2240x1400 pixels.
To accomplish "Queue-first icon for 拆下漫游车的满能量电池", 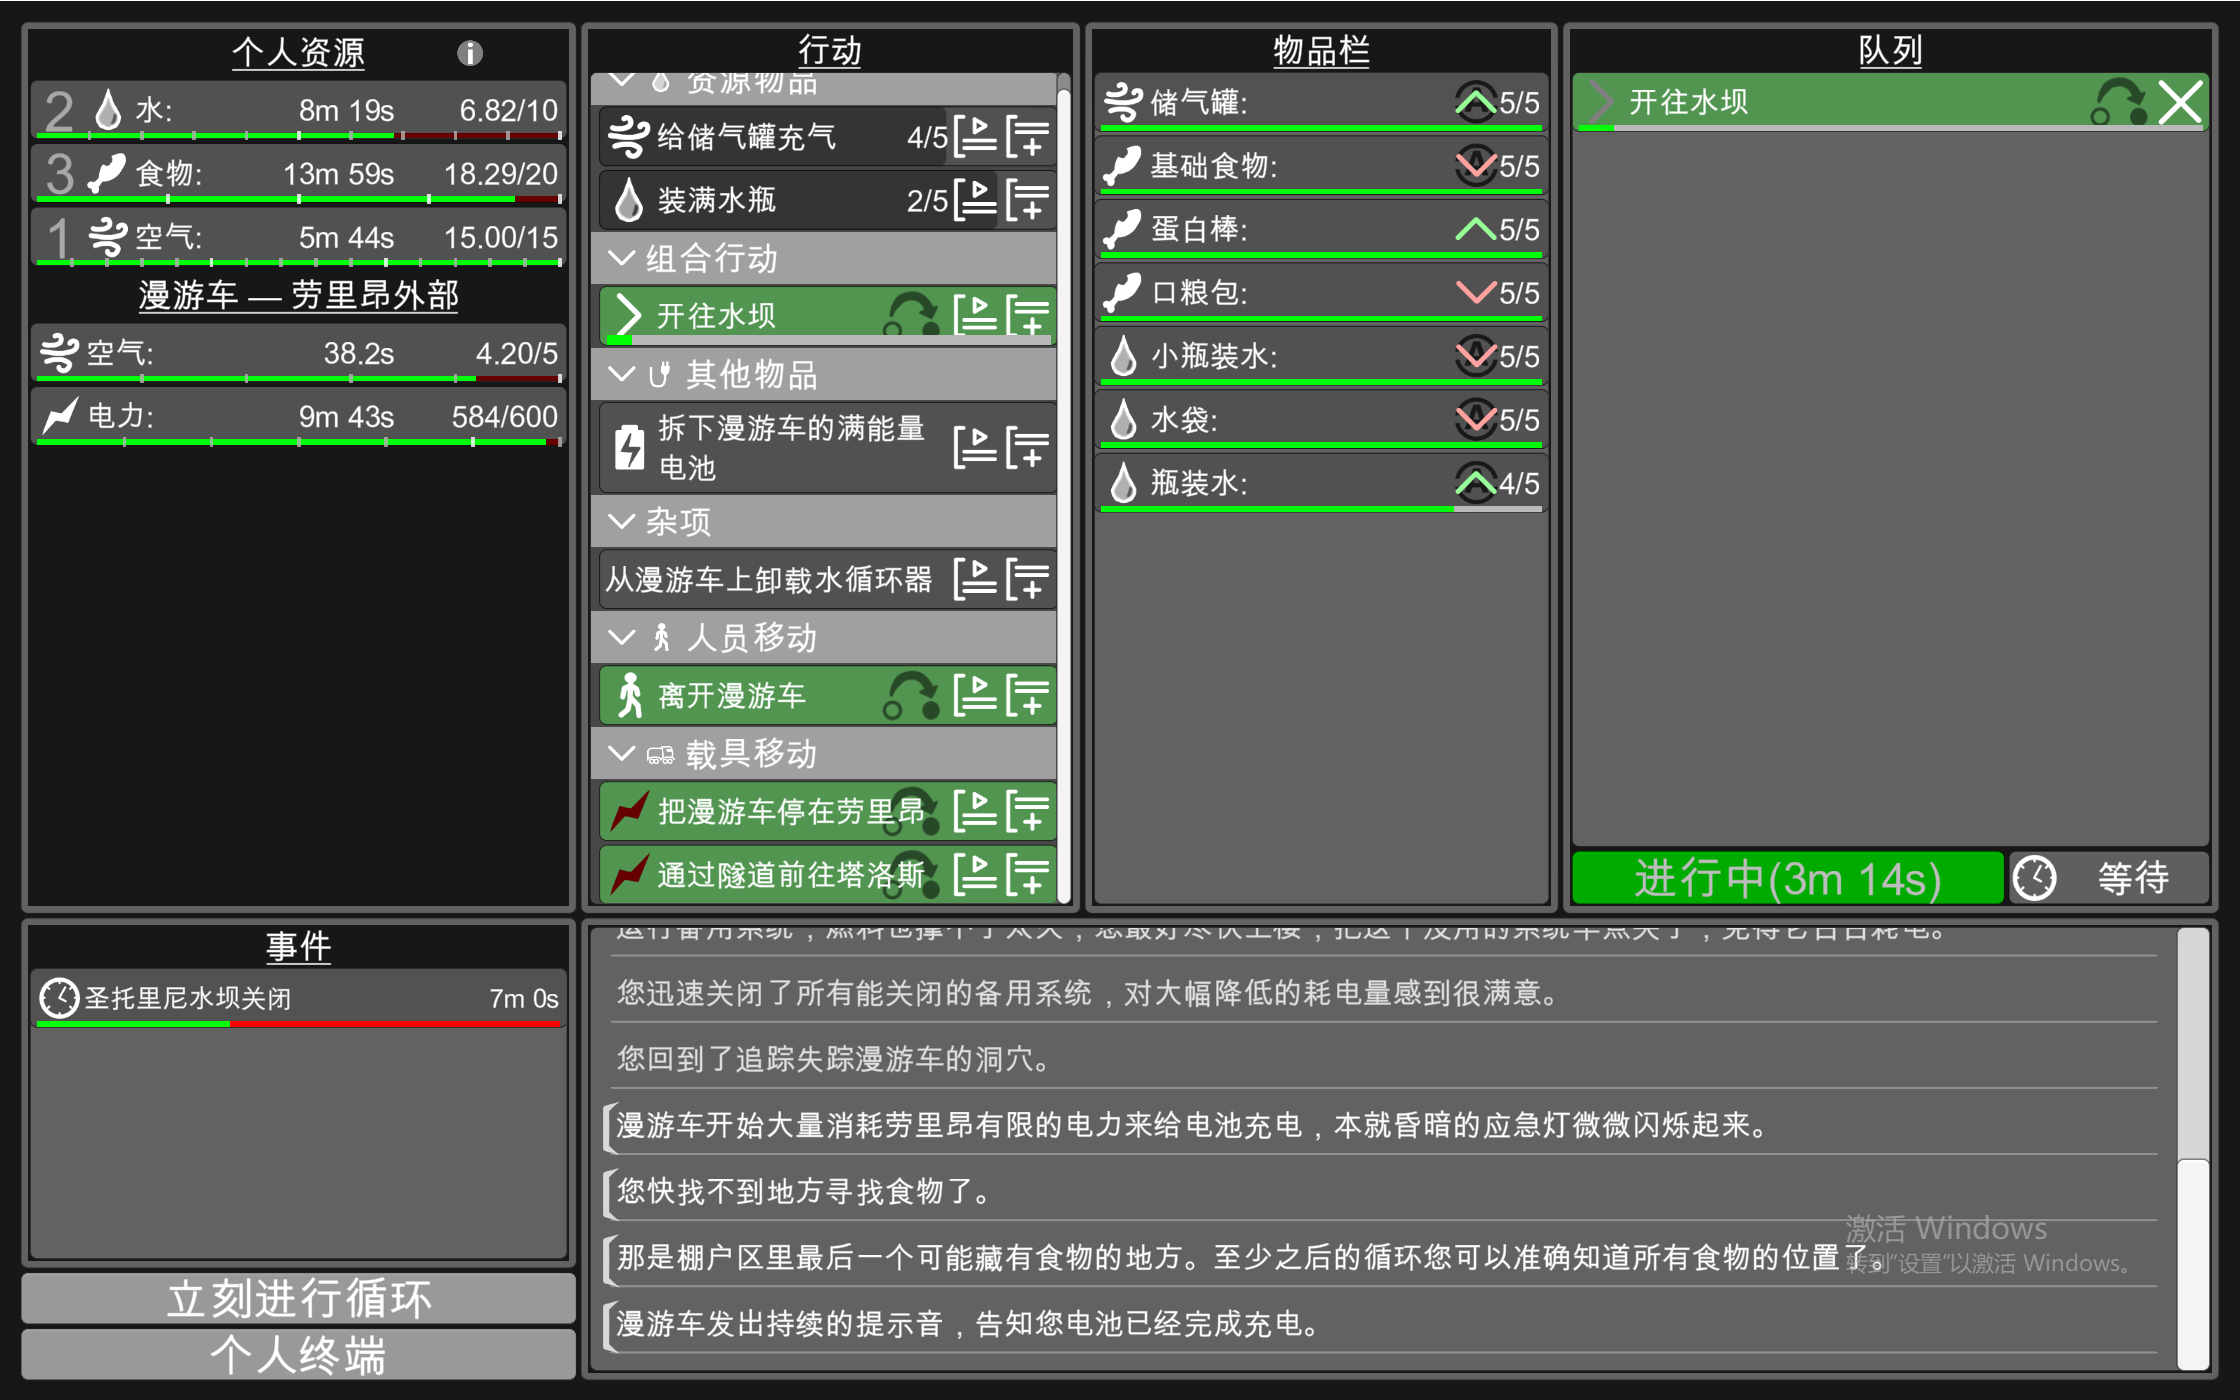I will [975, 447].
